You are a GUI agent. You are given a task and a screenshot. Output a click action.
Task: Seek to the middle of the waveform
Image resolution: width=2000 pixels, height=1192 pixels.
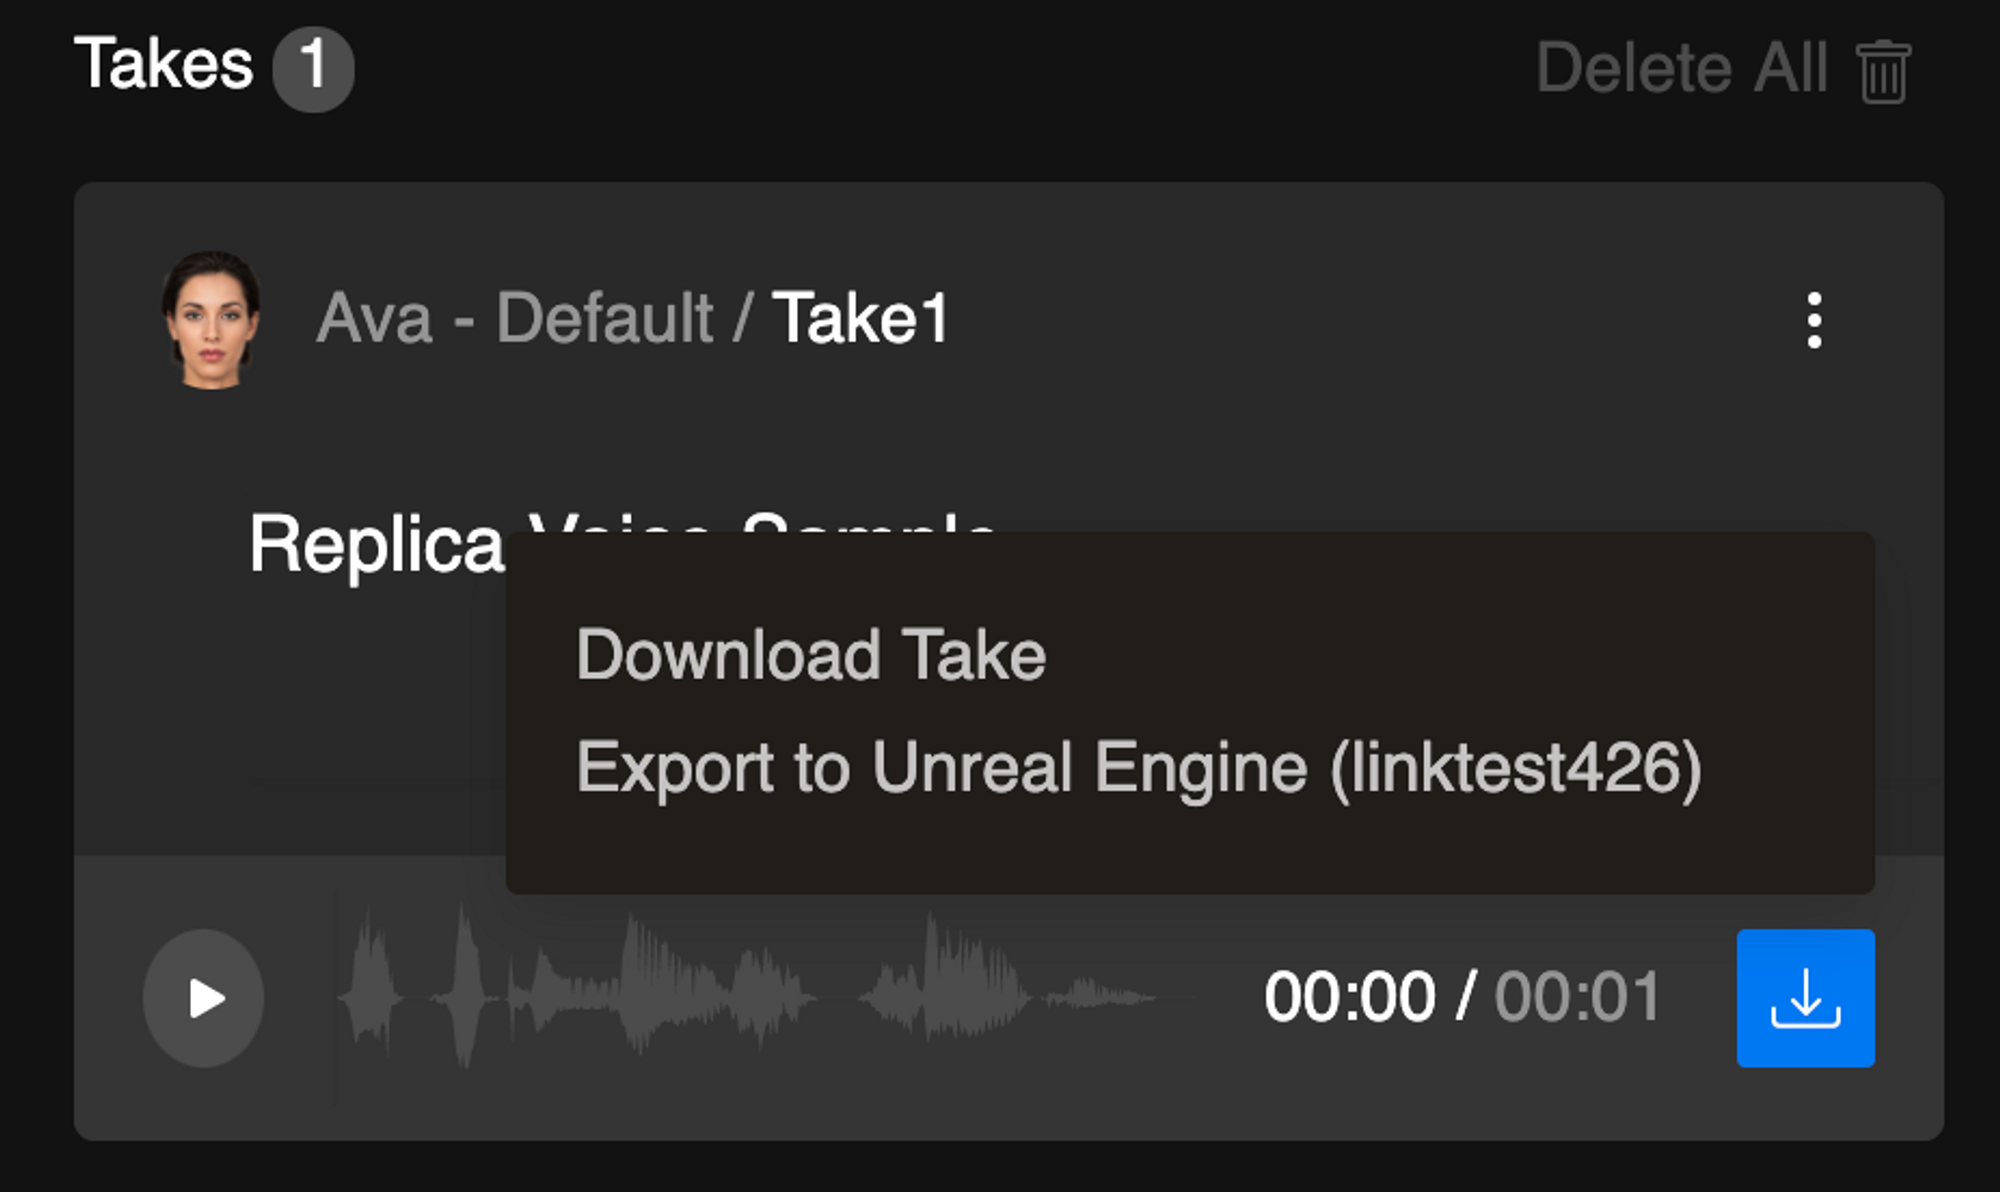coord(745,998)
